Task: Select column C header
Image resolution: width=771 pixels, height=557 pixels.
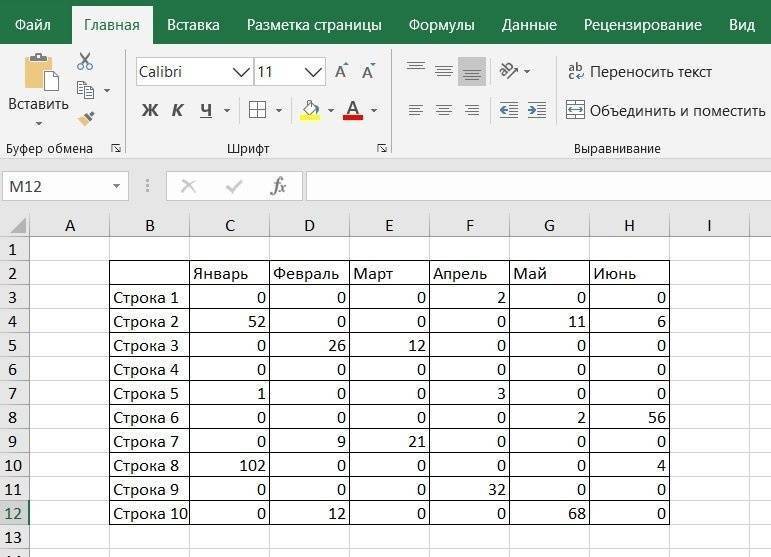Action: click(230, 226)
